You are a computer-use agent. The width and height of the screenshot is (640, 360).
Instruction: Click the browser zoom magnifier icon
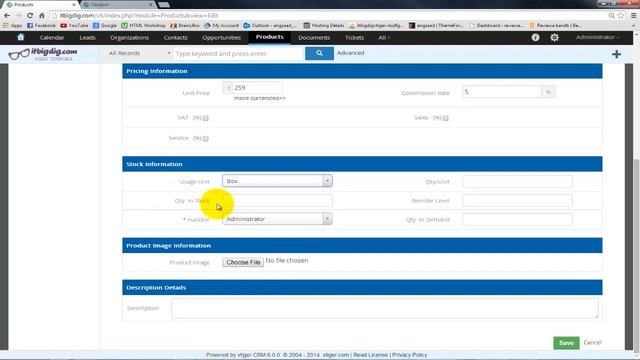611,16
